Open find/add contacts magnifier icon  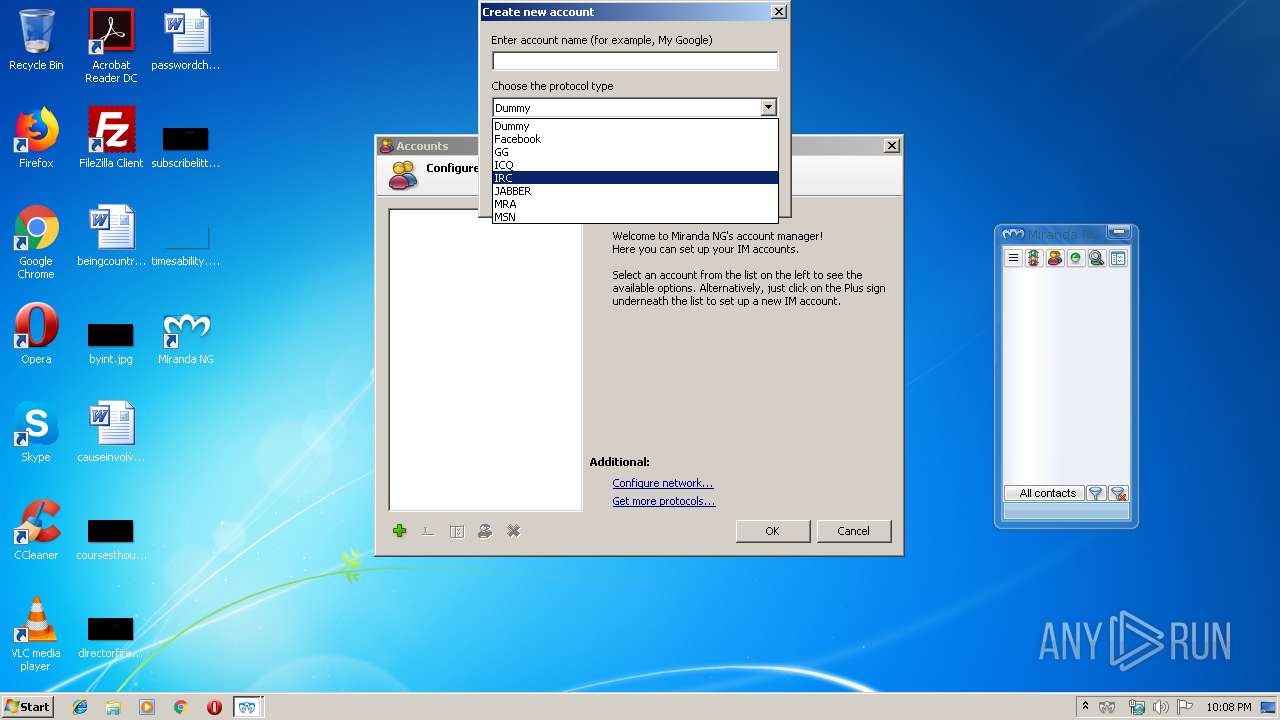click(1097, 258)
